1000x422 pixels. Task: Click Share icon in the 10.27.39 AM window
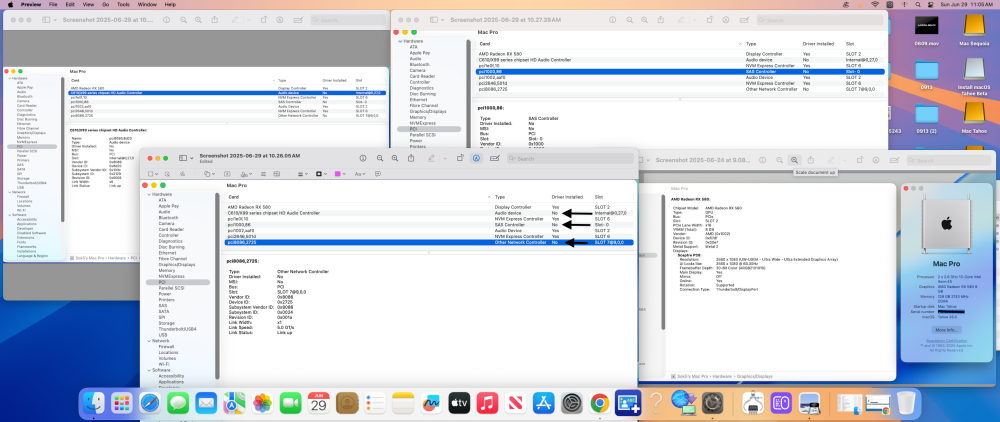659,20
